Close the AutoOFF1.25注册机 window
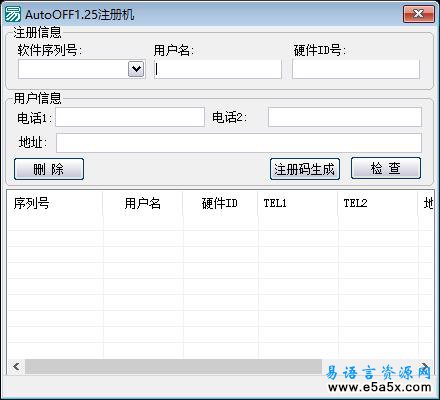The width and height of the screenshot is (440, 400). point(419,14)
